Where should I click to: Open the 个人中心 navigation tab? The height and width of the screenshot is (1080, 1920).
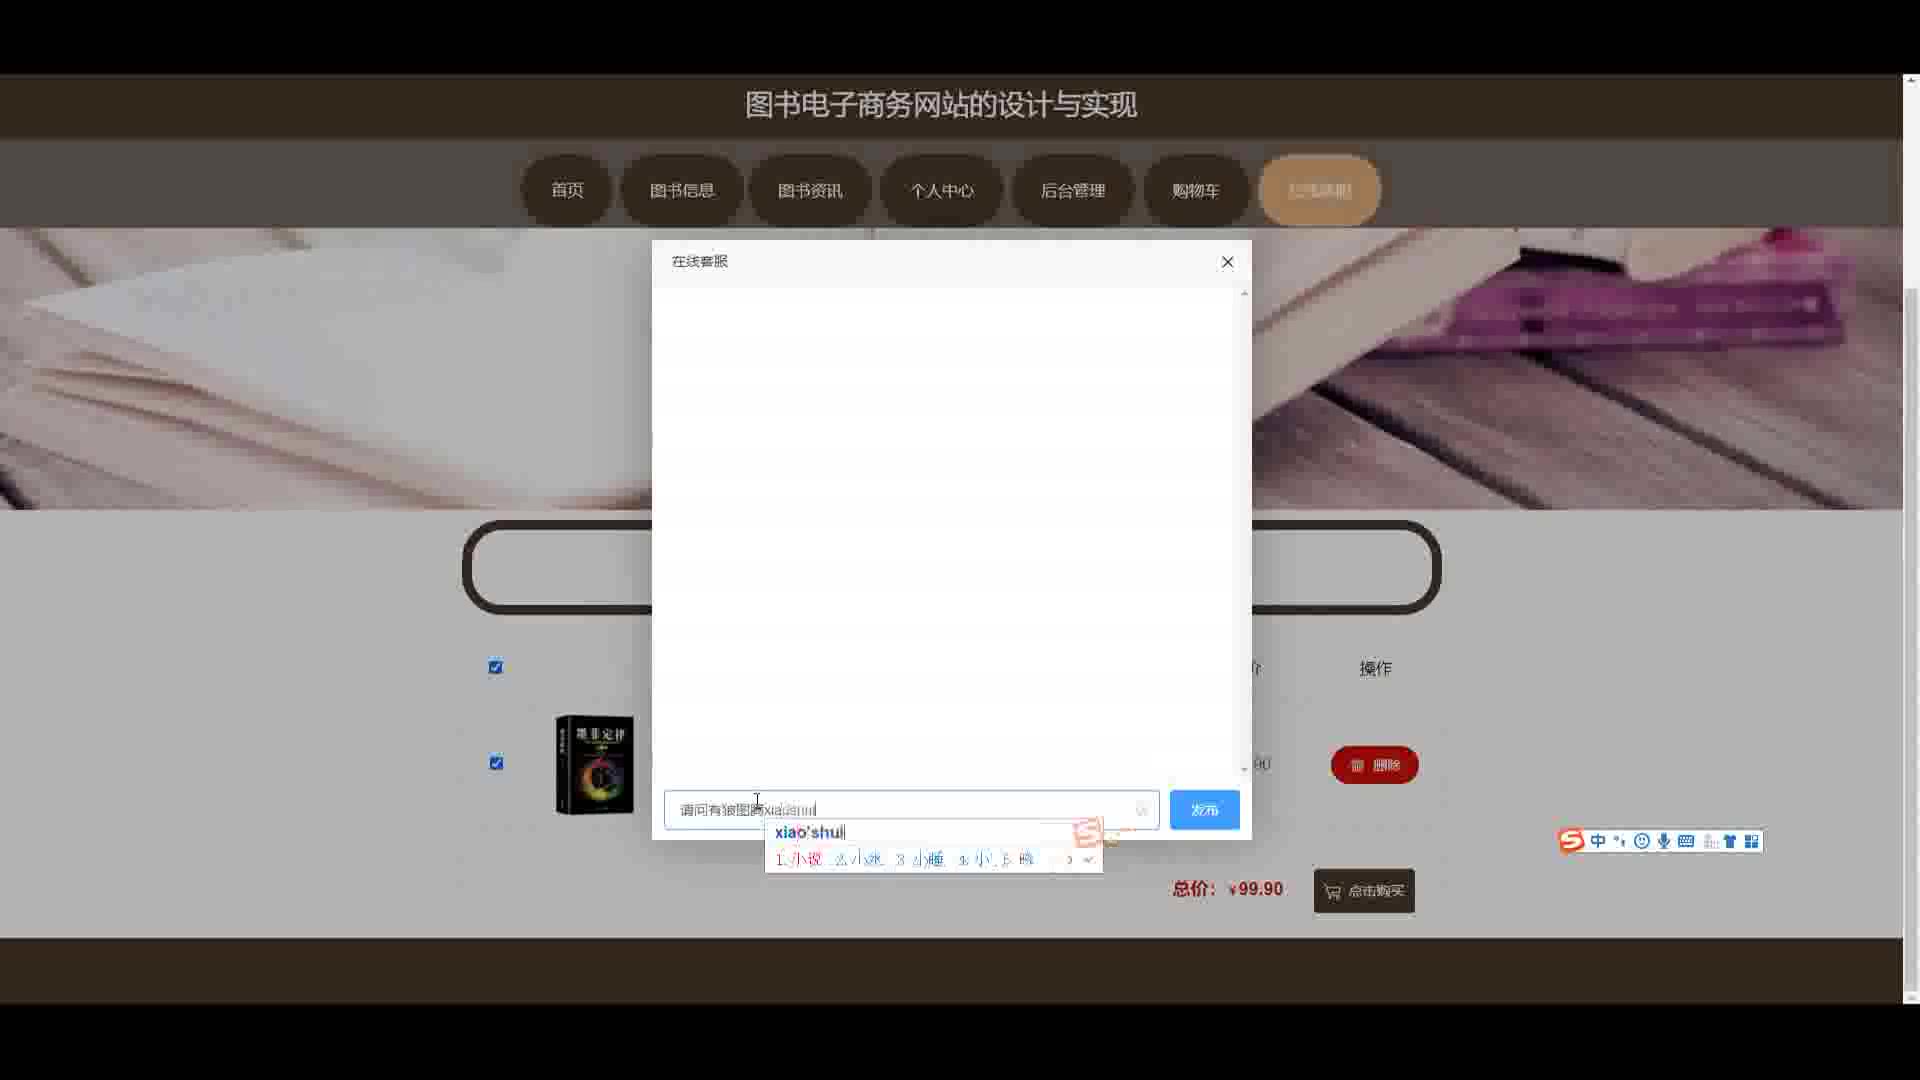click(x=941, y=190)
